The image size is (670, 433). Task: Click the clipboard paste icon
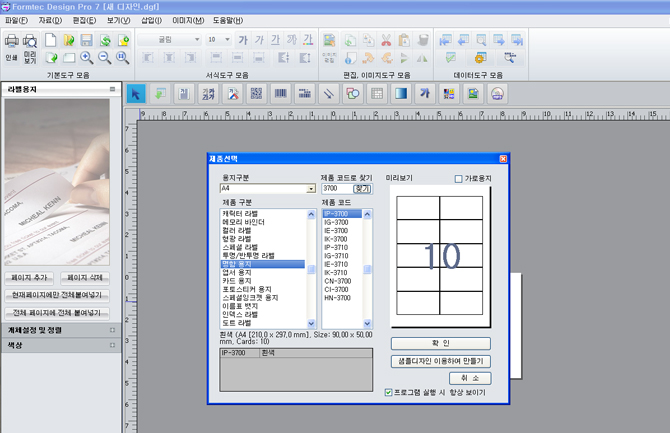click(404, 40)
